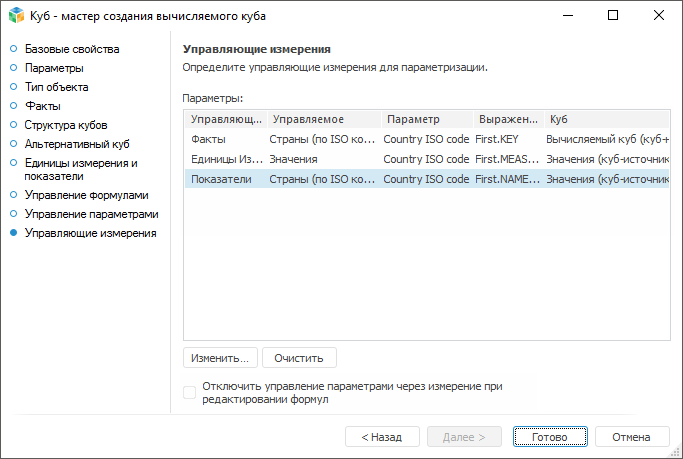Click the cube icon in the title bar
This screenshot has width=683, height=459.
click(16, 16)
